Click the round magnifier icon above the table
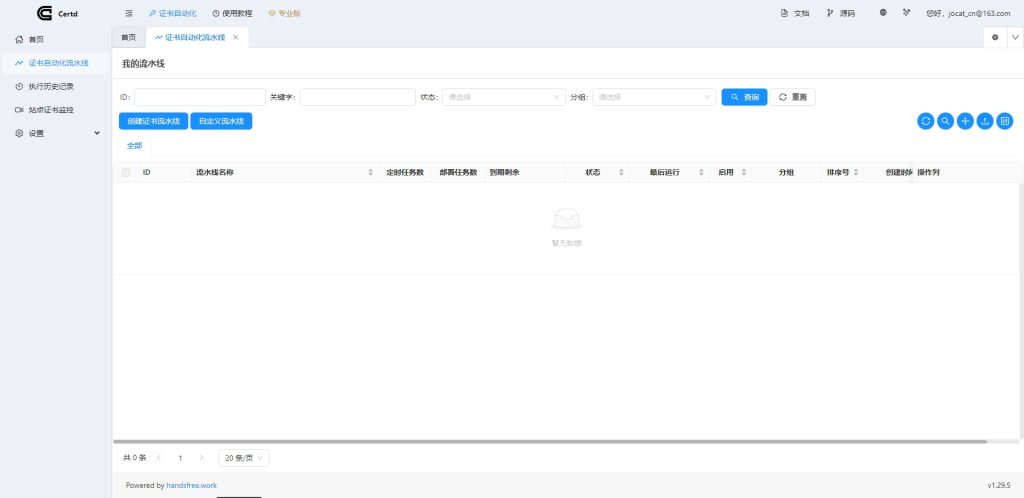Image resolution: width=1024 pixels, height=498 pixels. pos(945,121)
